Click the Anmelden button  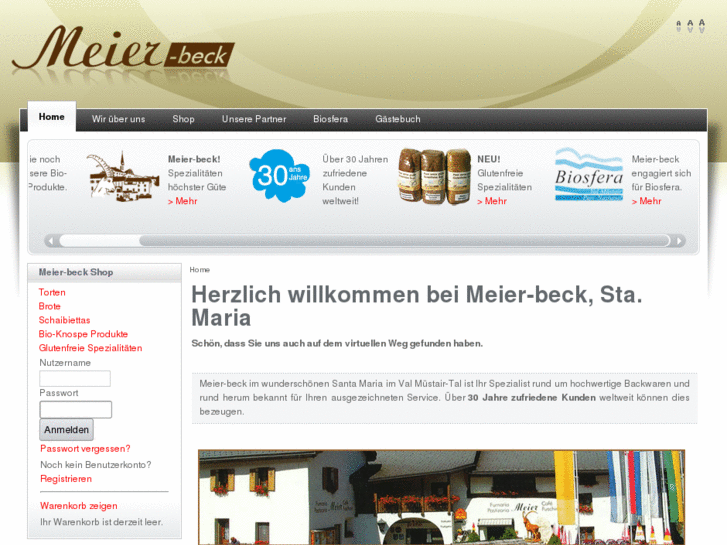tap(66, 430)
